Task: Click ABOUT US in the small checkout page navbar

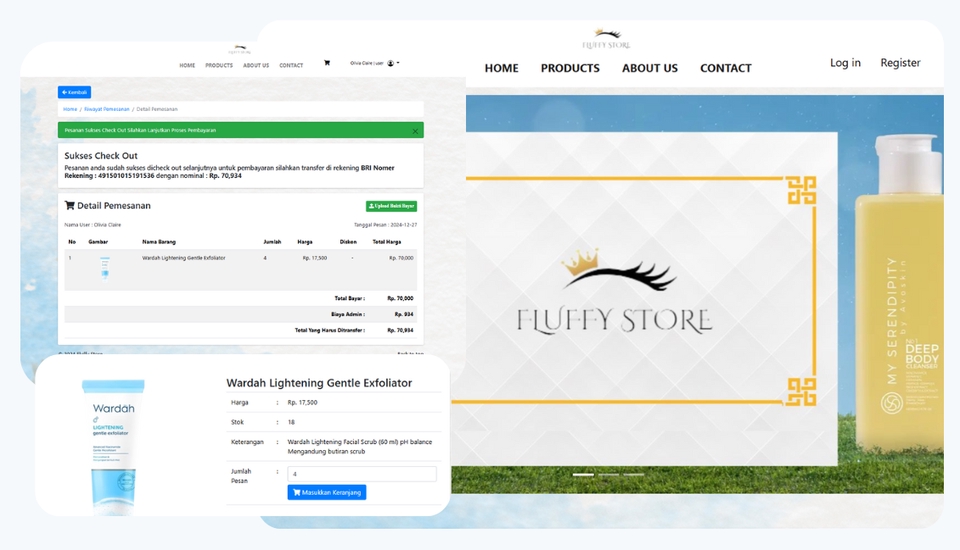Action: tap(256, 65)
